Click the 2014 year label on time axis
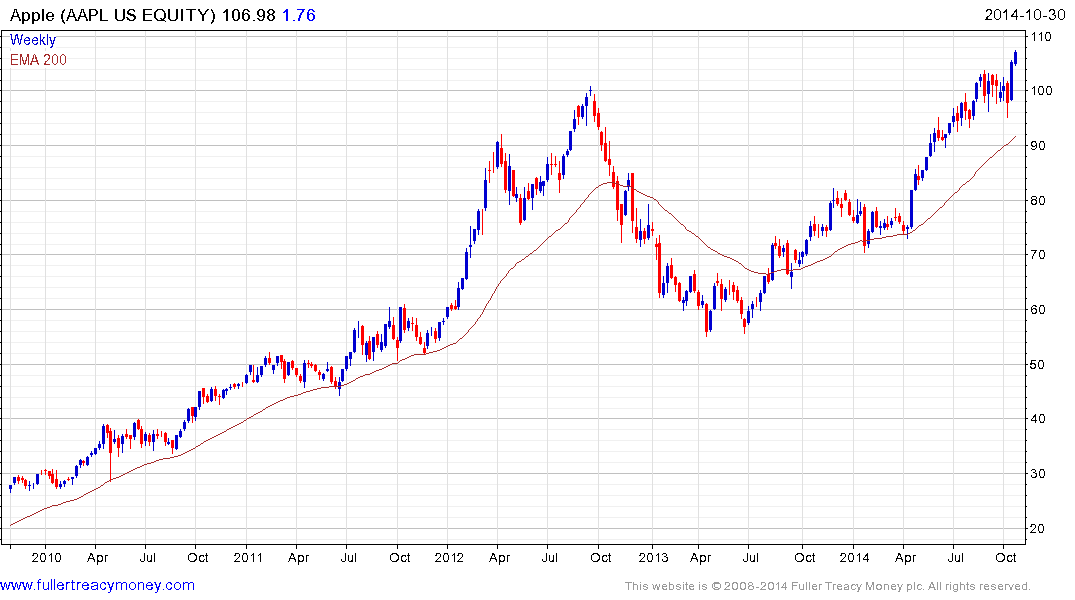Viewport: 1075px width, 600px height. (854, 557)
